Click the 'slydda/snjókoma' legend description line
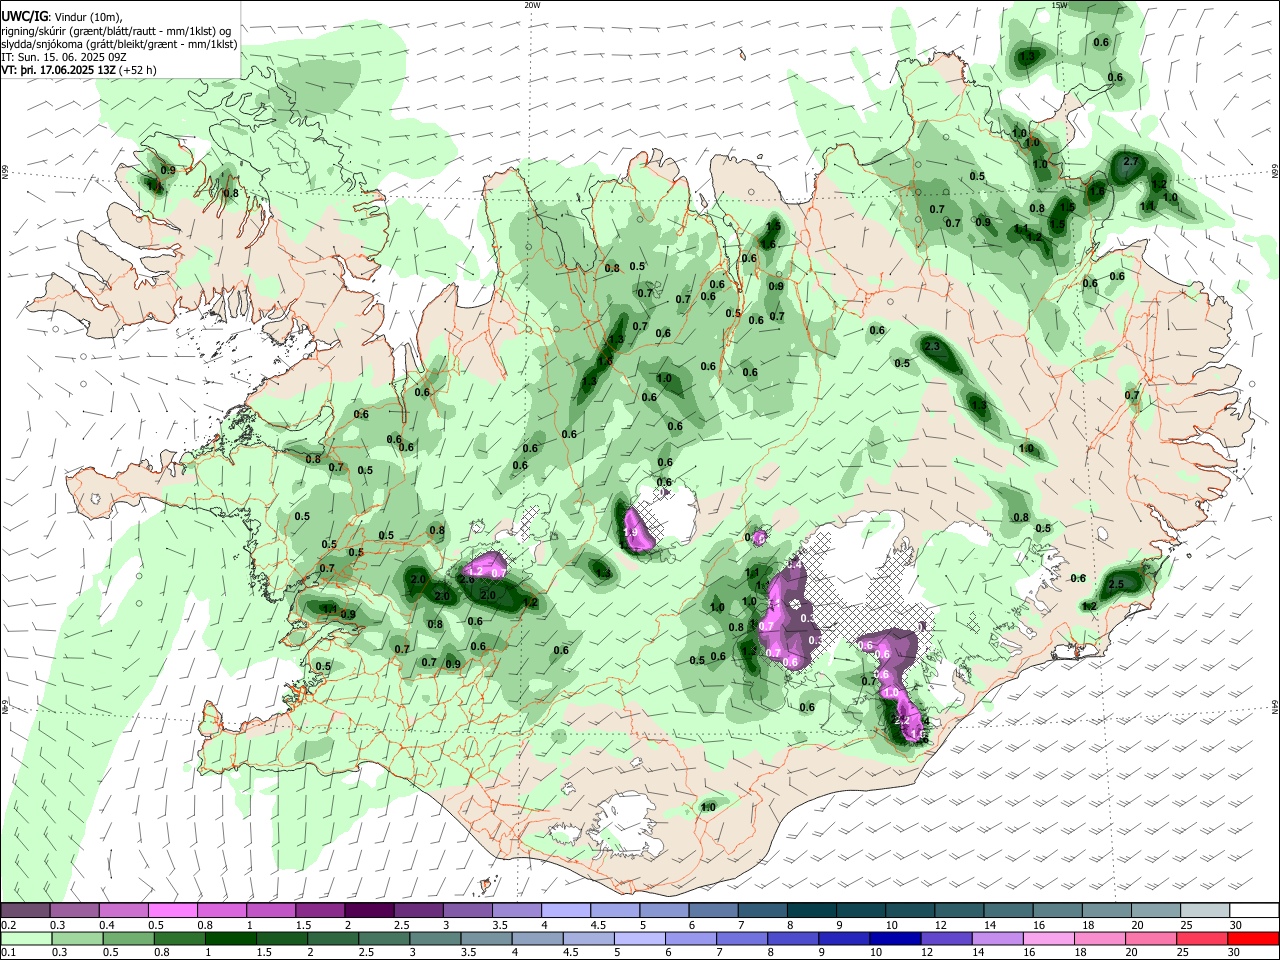This screenshot has width=1280, height=960. [x=119, y=44]
